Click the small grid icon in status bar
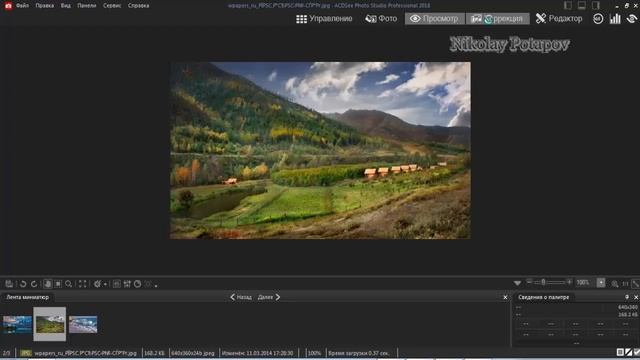This screenshot has height=360, width=640. tap(620, 352)
